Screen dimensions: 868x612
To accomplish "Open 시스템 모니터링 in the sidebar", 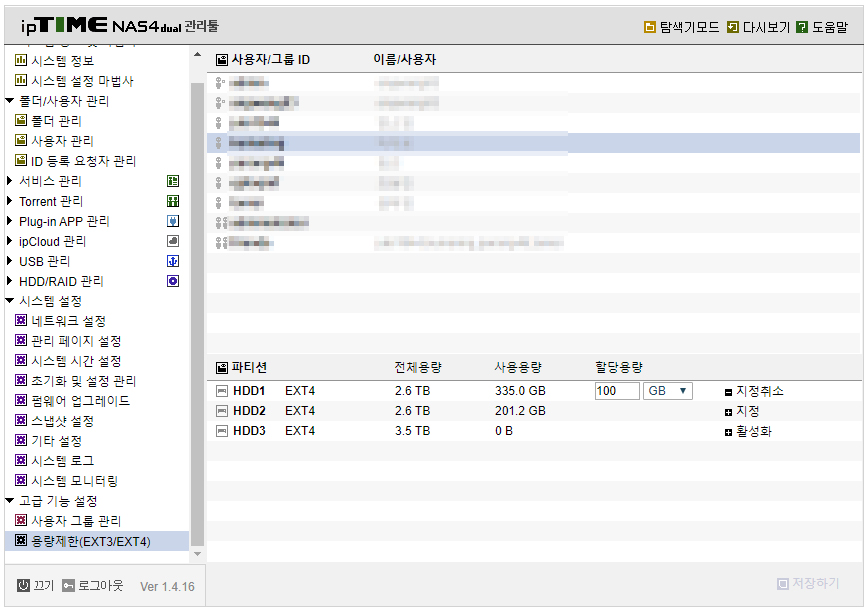I will [x=74, y=481].
